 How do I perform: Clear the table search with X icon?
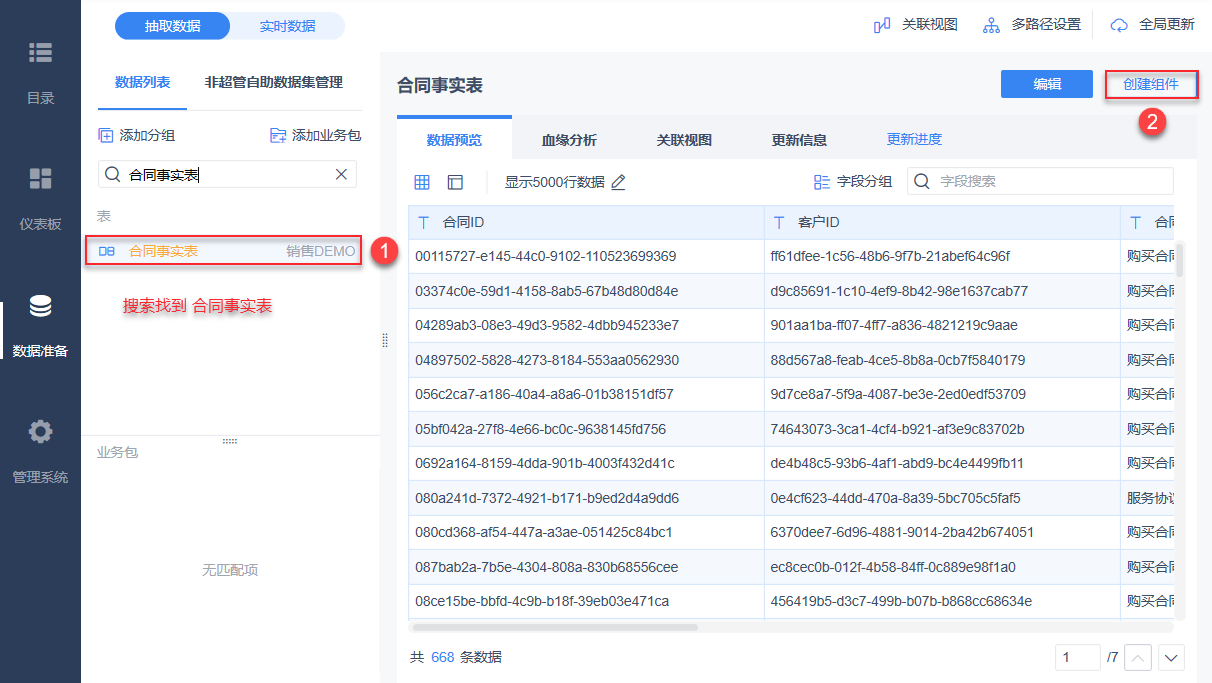(341, 175)
